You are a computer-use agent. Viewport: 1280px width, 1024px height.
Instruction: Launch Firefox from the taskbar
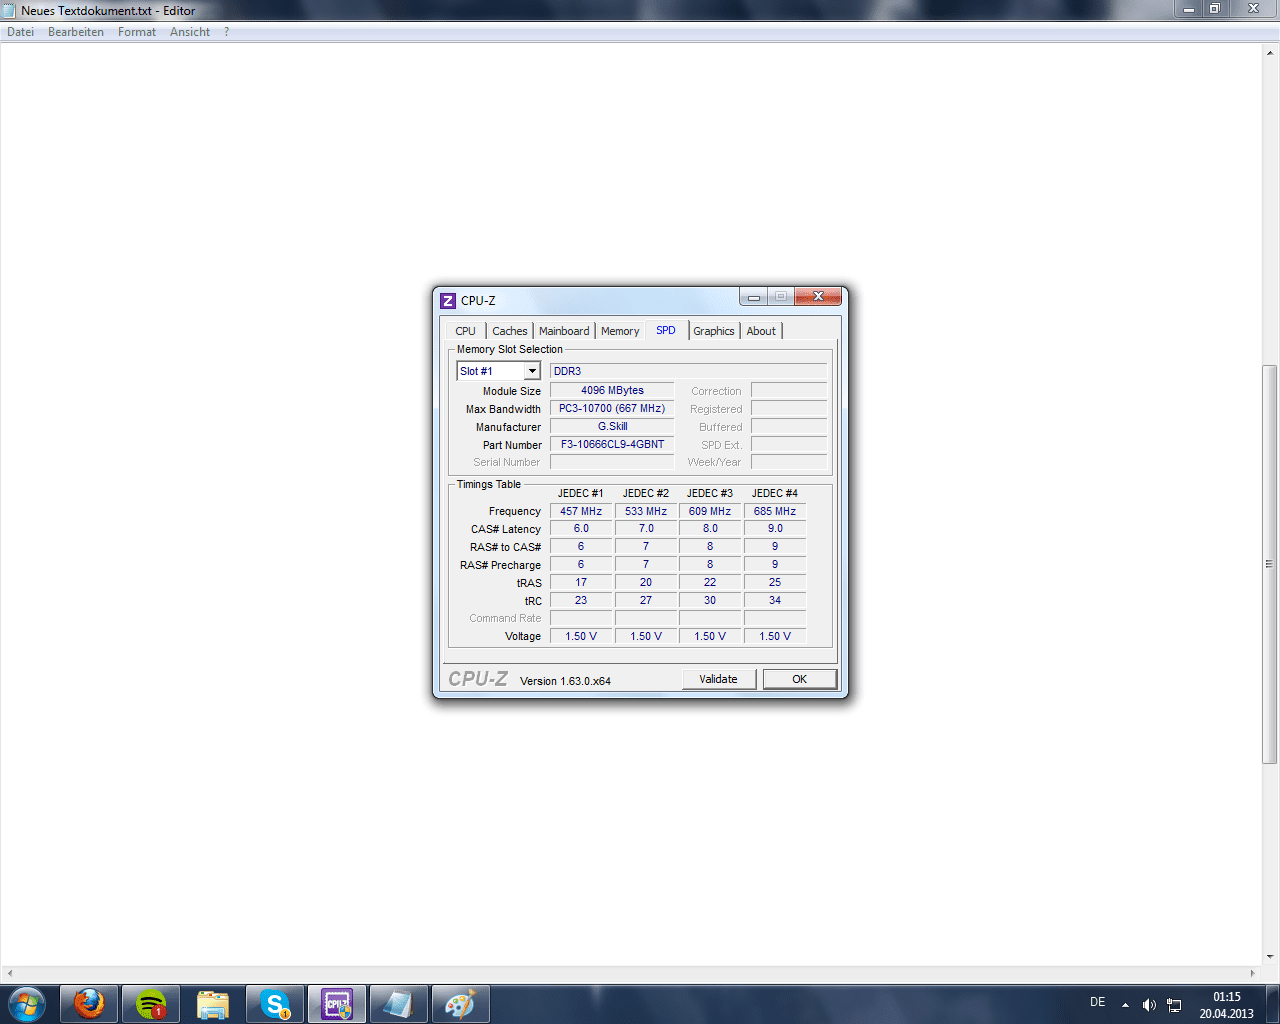[89, 1004]
